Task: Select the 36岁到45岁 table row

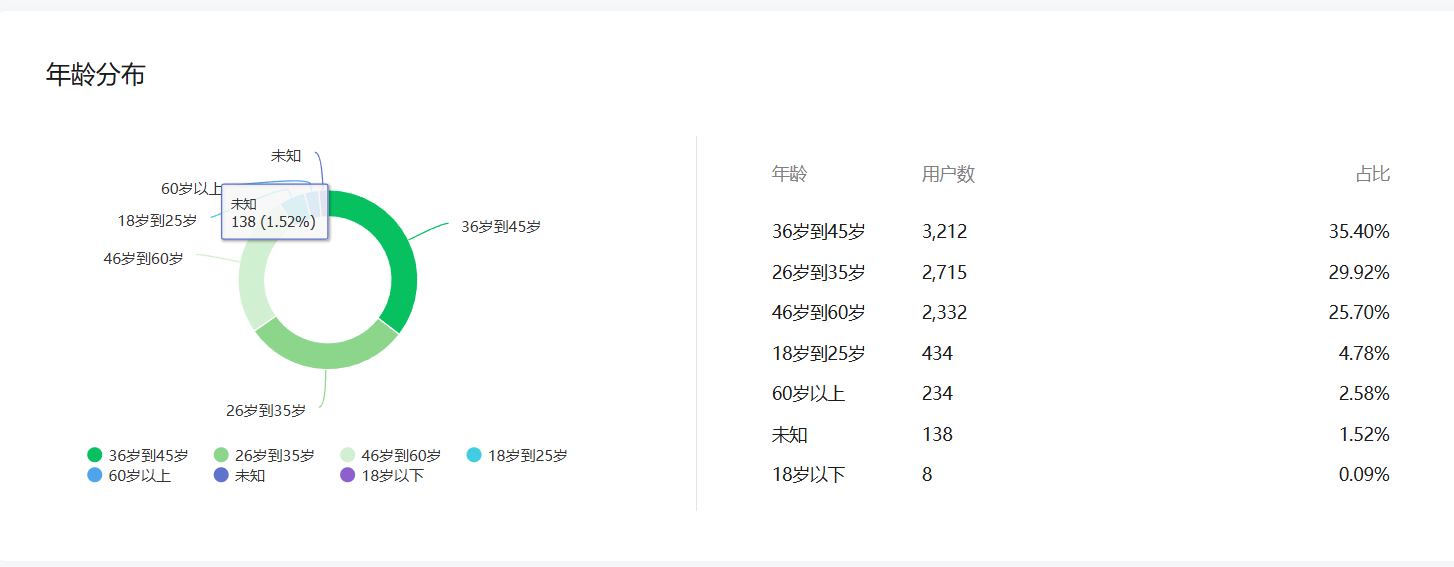Action: [x=1080, y=232]
